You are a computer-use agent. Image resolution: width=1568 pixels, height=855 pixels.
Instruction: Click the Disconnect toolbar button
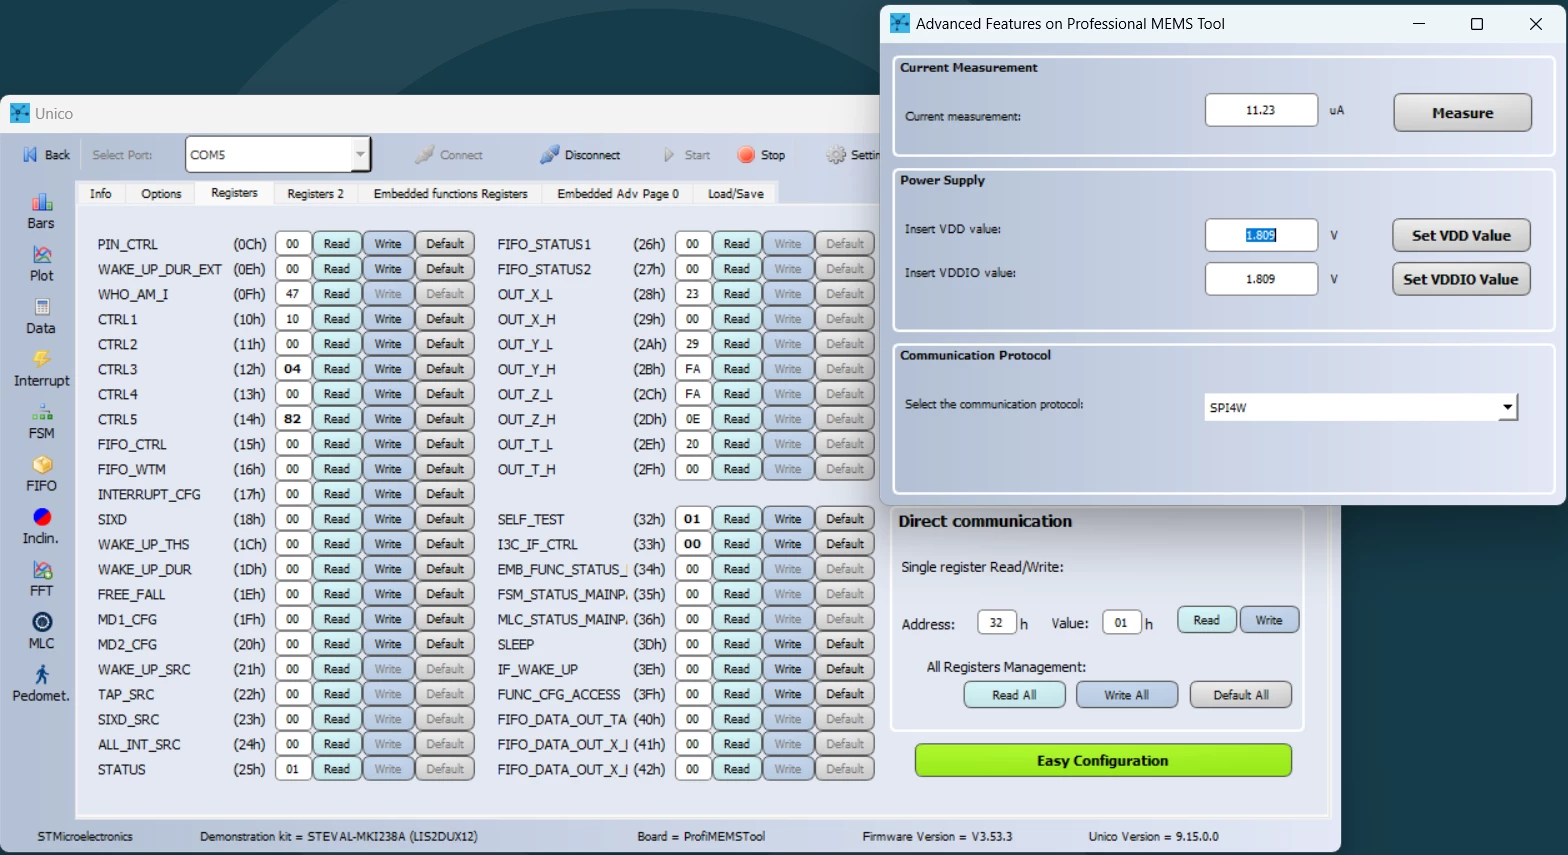tap(581, 155)
